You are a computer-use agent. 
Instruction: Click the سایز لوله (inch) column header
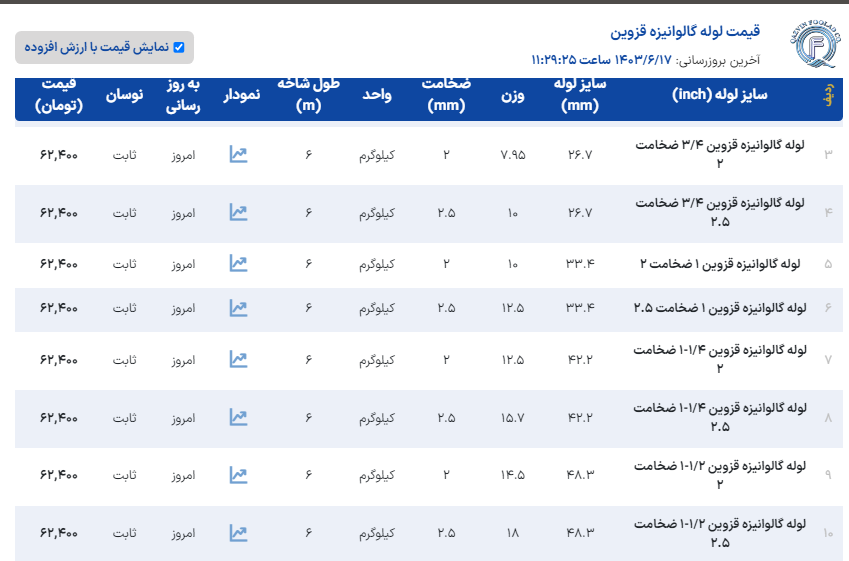coord(719,95)
